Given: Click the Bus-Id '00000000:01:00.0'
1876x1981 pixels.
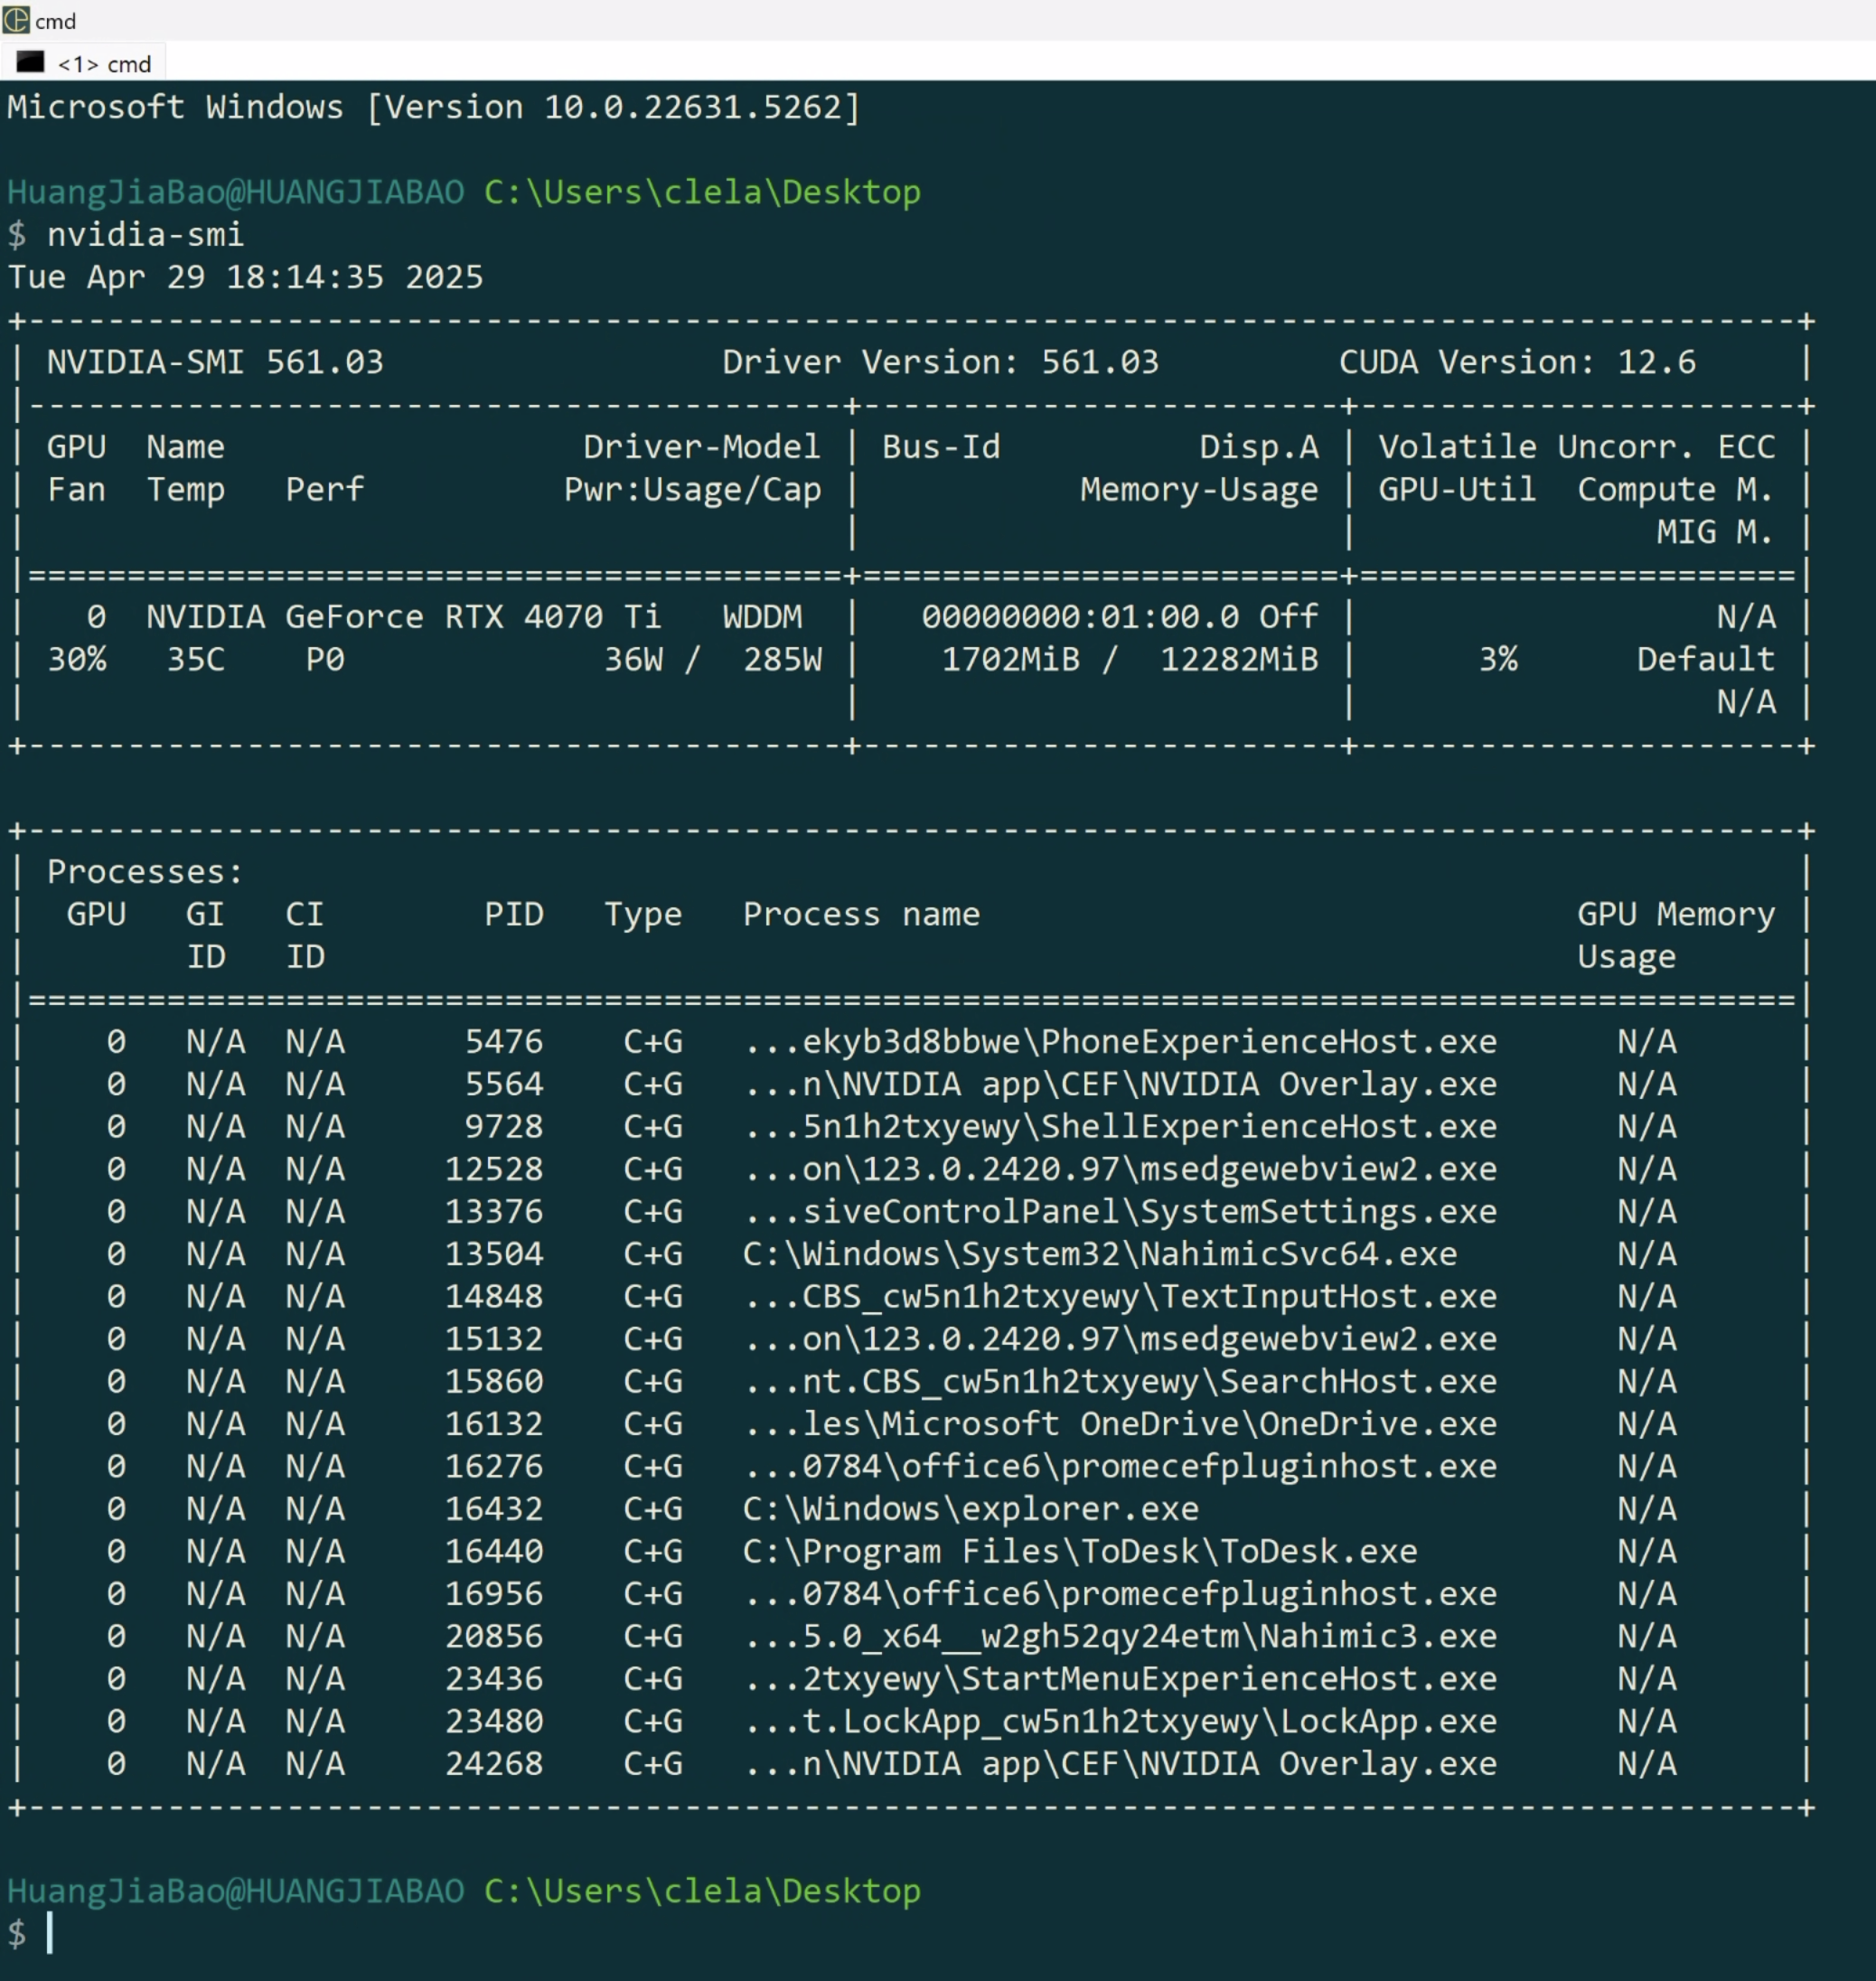Looking at the screenshot, I should 1080,617.
